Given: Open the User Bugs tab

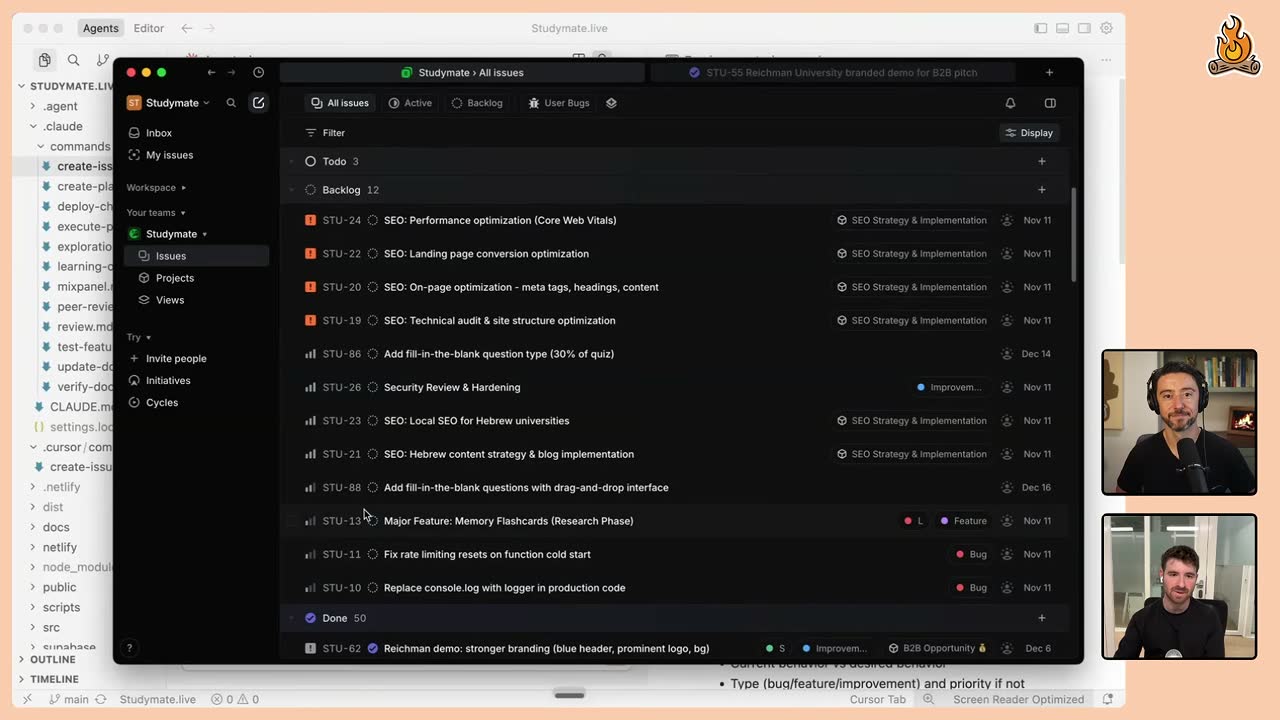Looking at the screenshot, I should point(559,103).
